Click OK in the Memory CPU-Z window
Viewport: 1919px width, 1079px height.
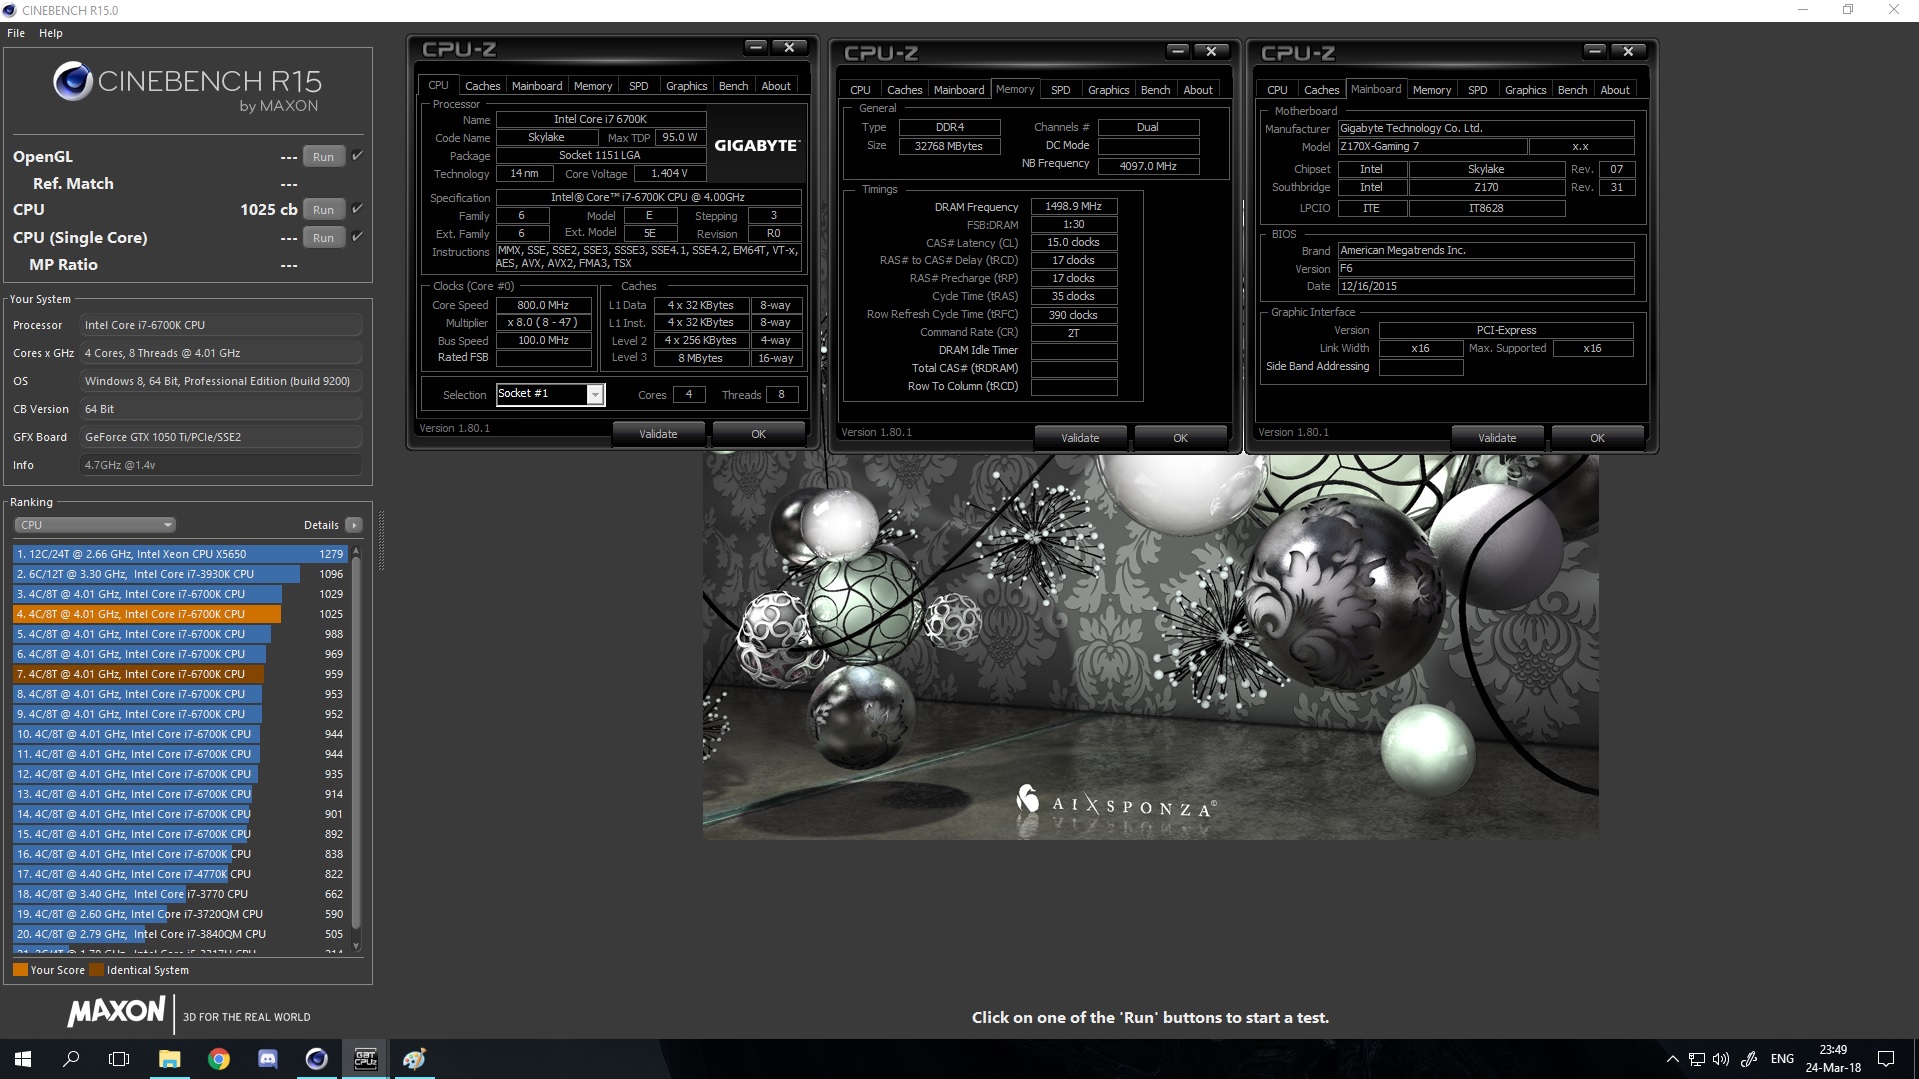tap(1180, 438)
